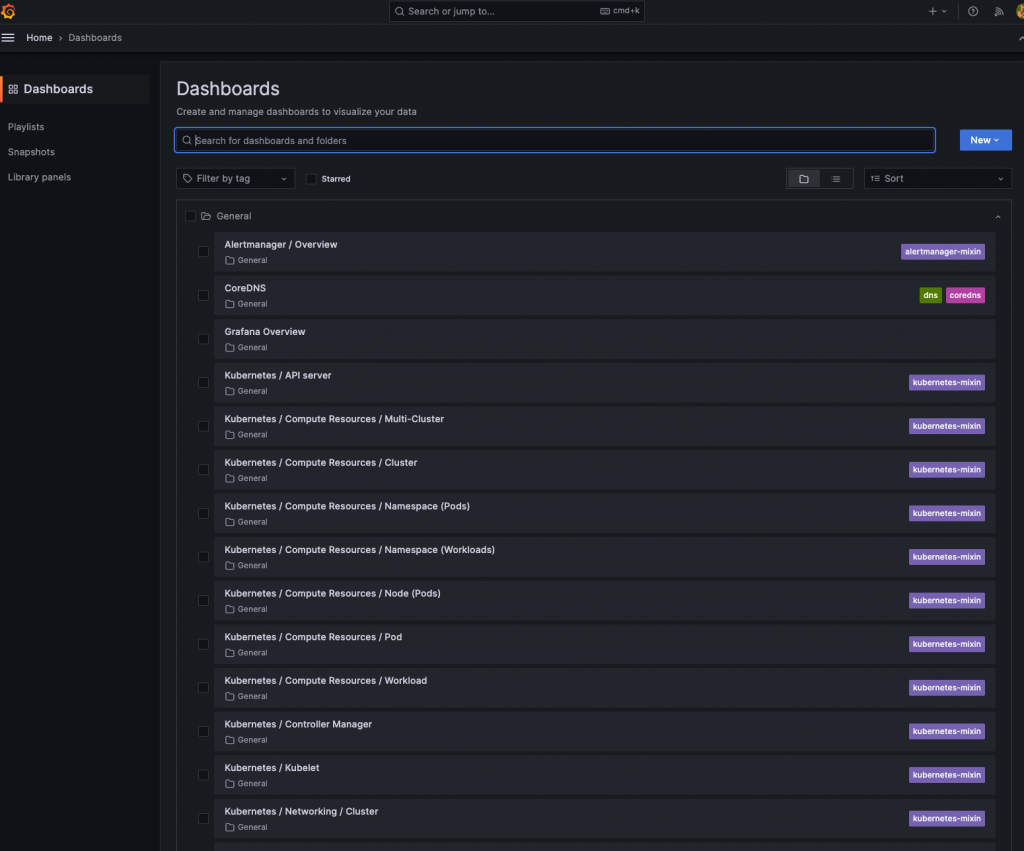Open Playlists in the sidebar

[26, 127]
